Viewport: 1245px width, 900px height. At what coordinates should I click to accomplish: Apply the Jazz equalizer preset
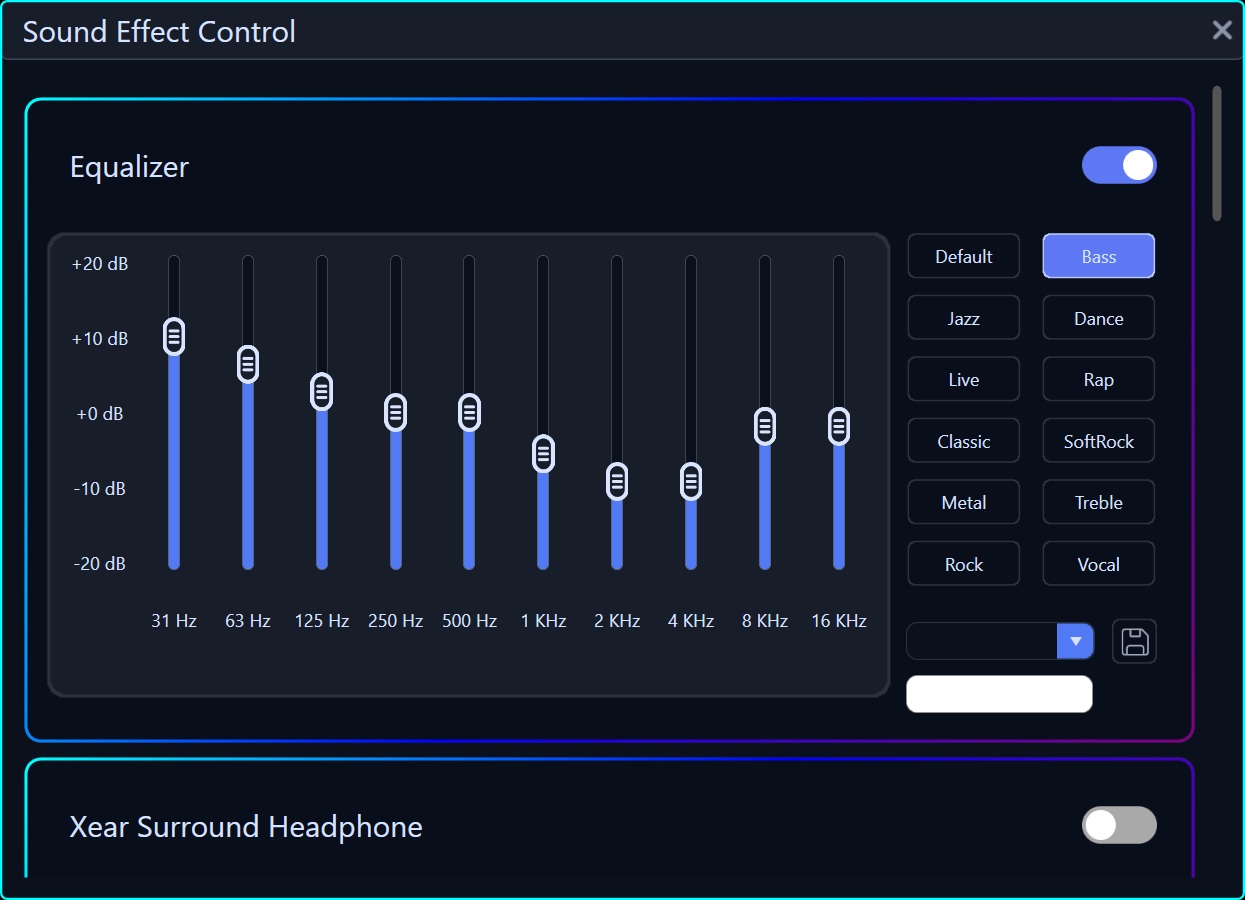(964, 318)
